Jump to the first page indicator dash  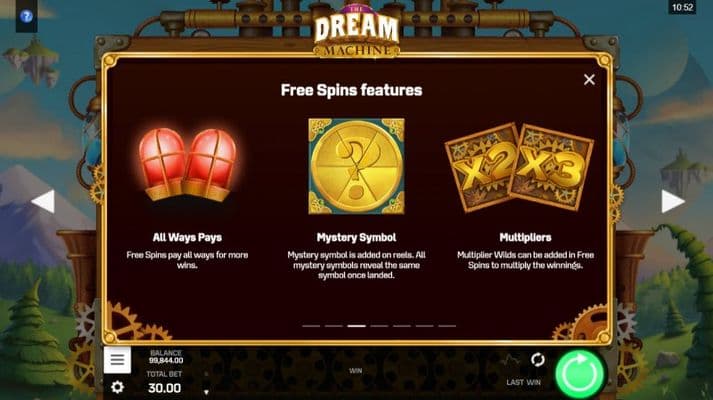click(x=311, y=326)
